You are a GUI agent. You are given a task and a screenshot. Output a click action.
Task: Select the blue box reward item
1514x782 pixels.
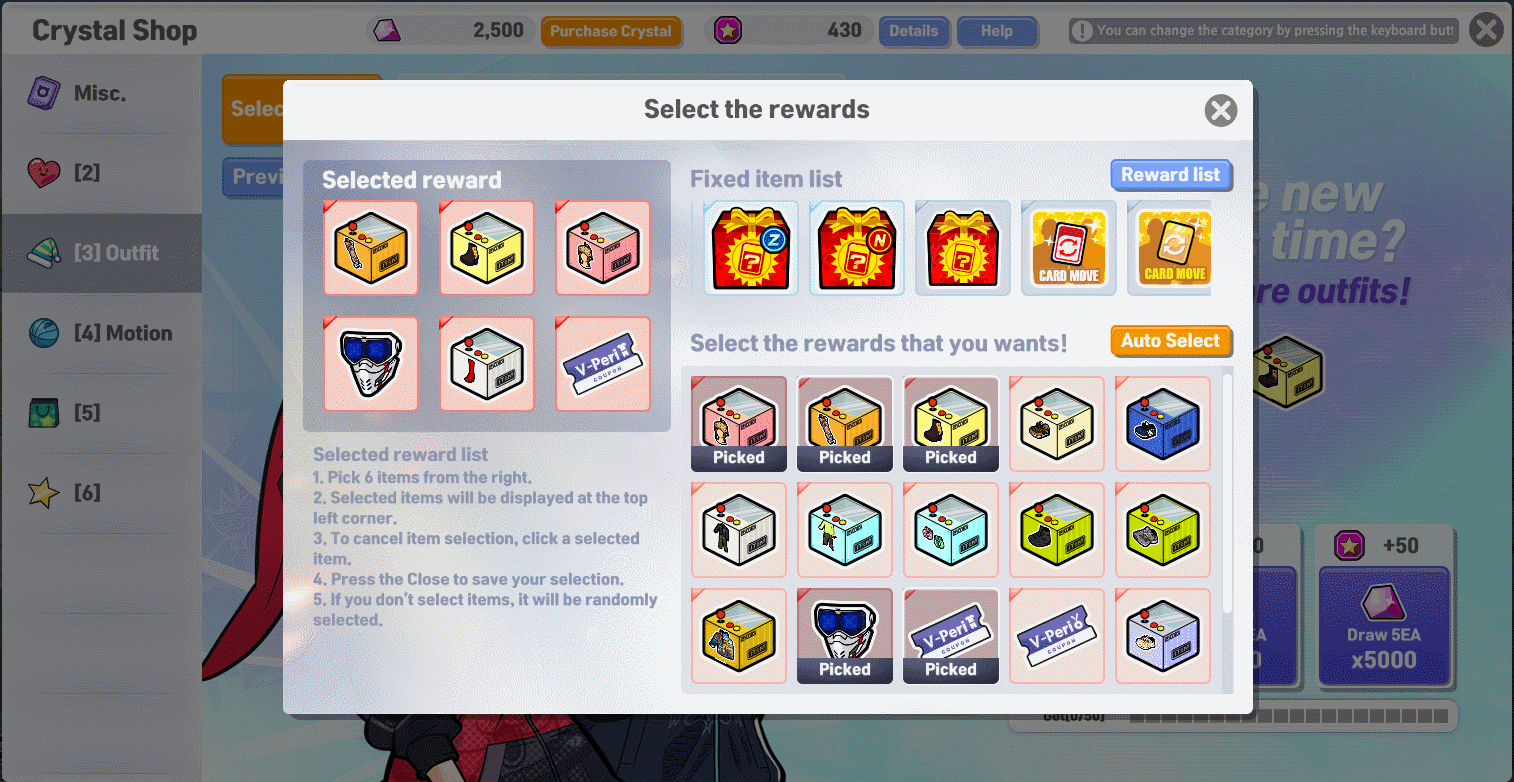pos(1163,424)
